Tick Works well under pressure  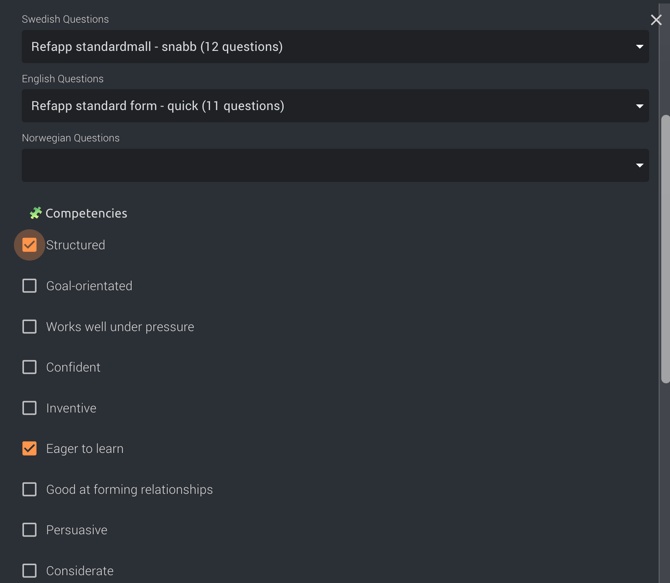pos(29,327)
